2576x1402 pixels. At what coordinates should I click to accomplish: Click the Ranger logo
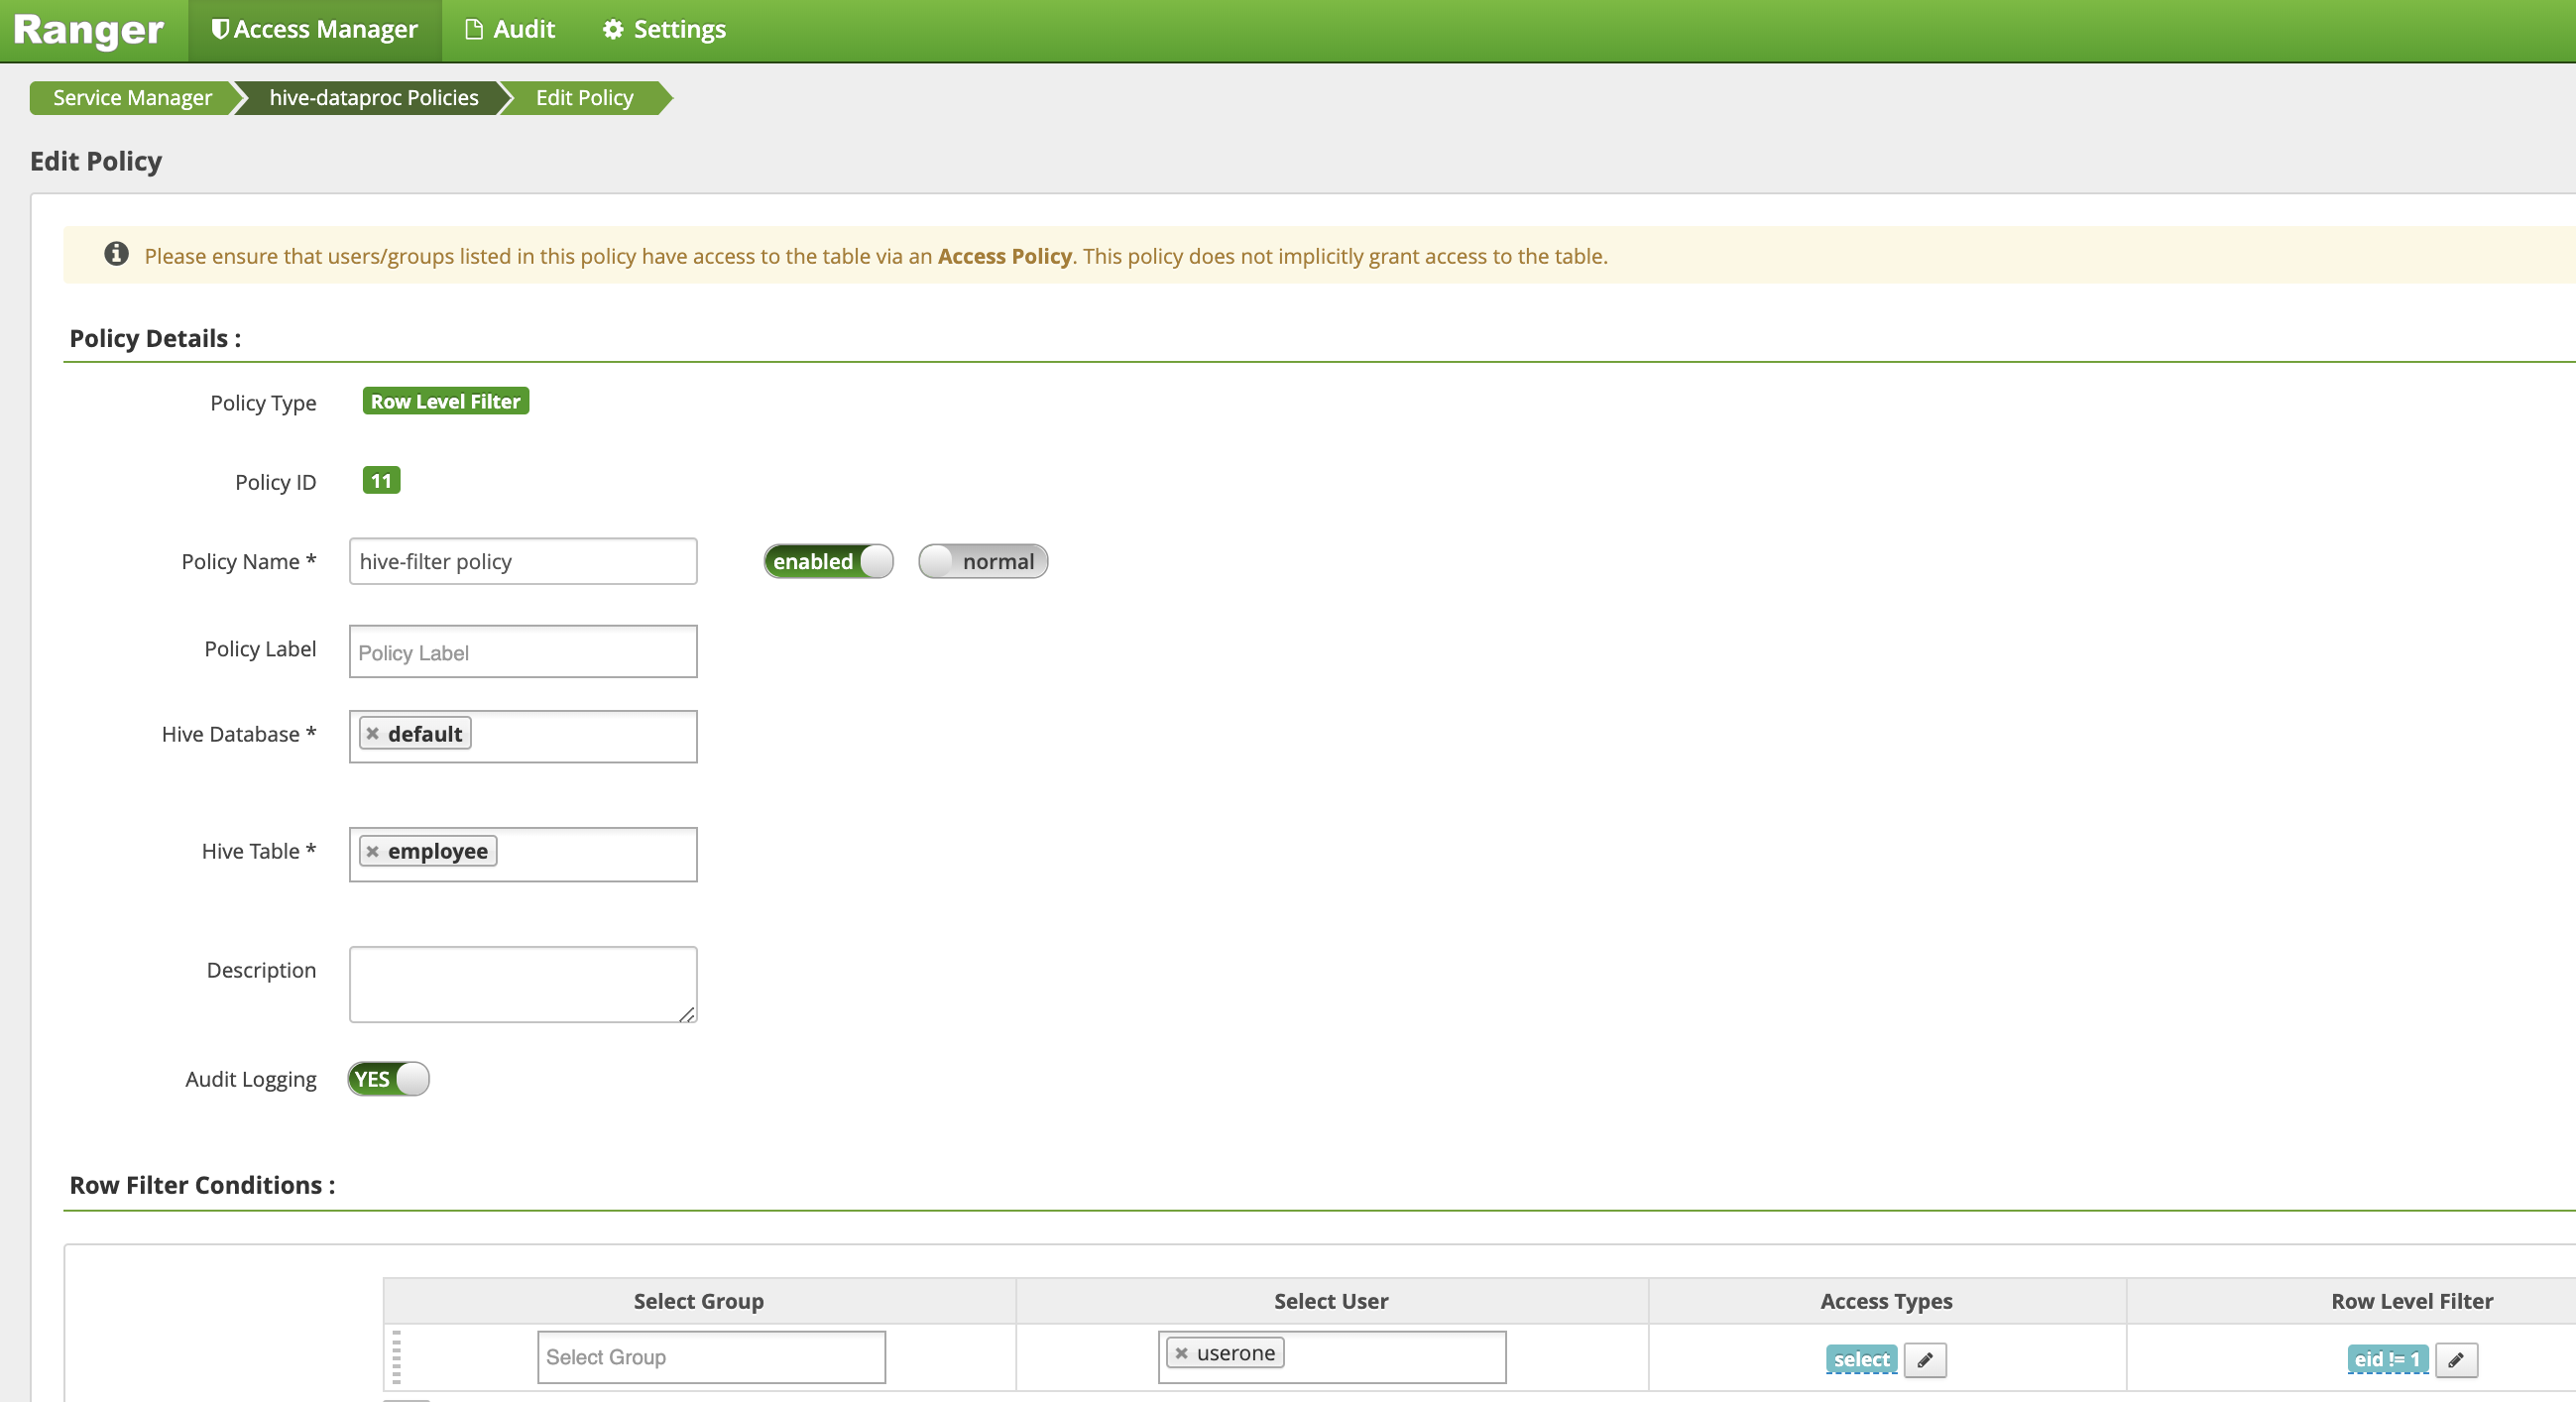(88, 30)
